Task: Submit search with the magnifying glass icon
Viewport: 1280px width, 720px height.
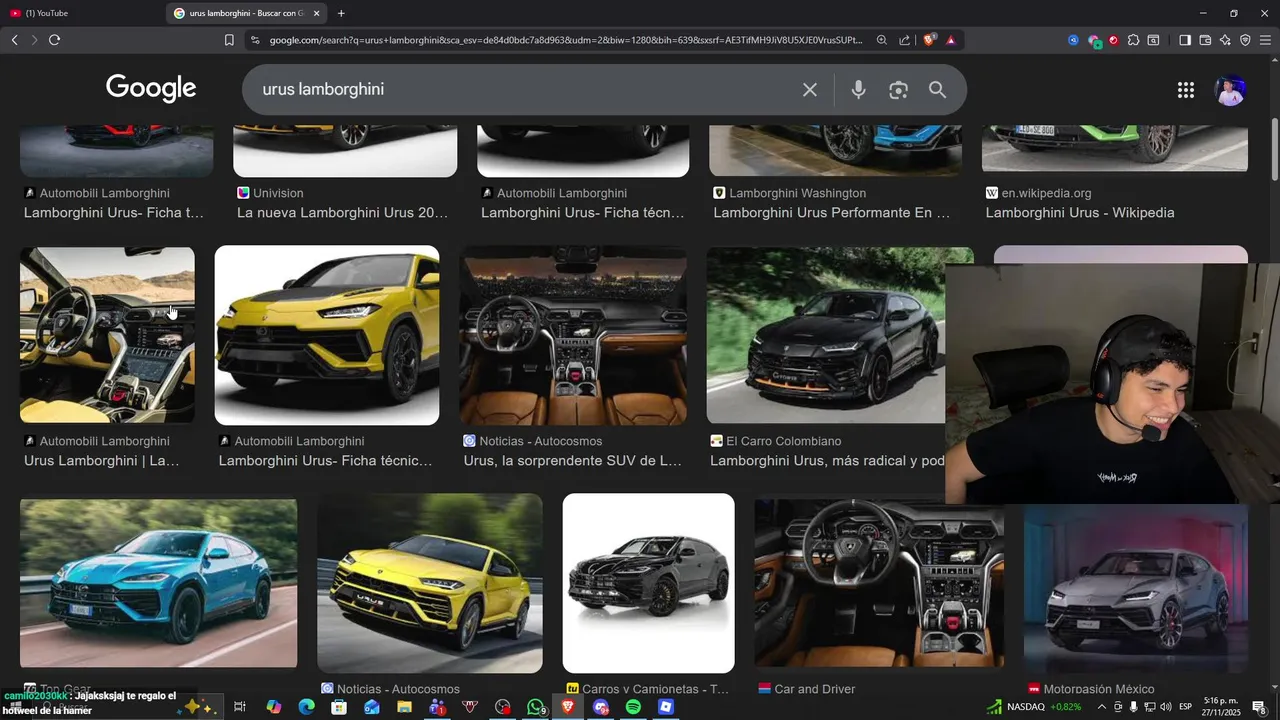Action: tap(937, 90)
